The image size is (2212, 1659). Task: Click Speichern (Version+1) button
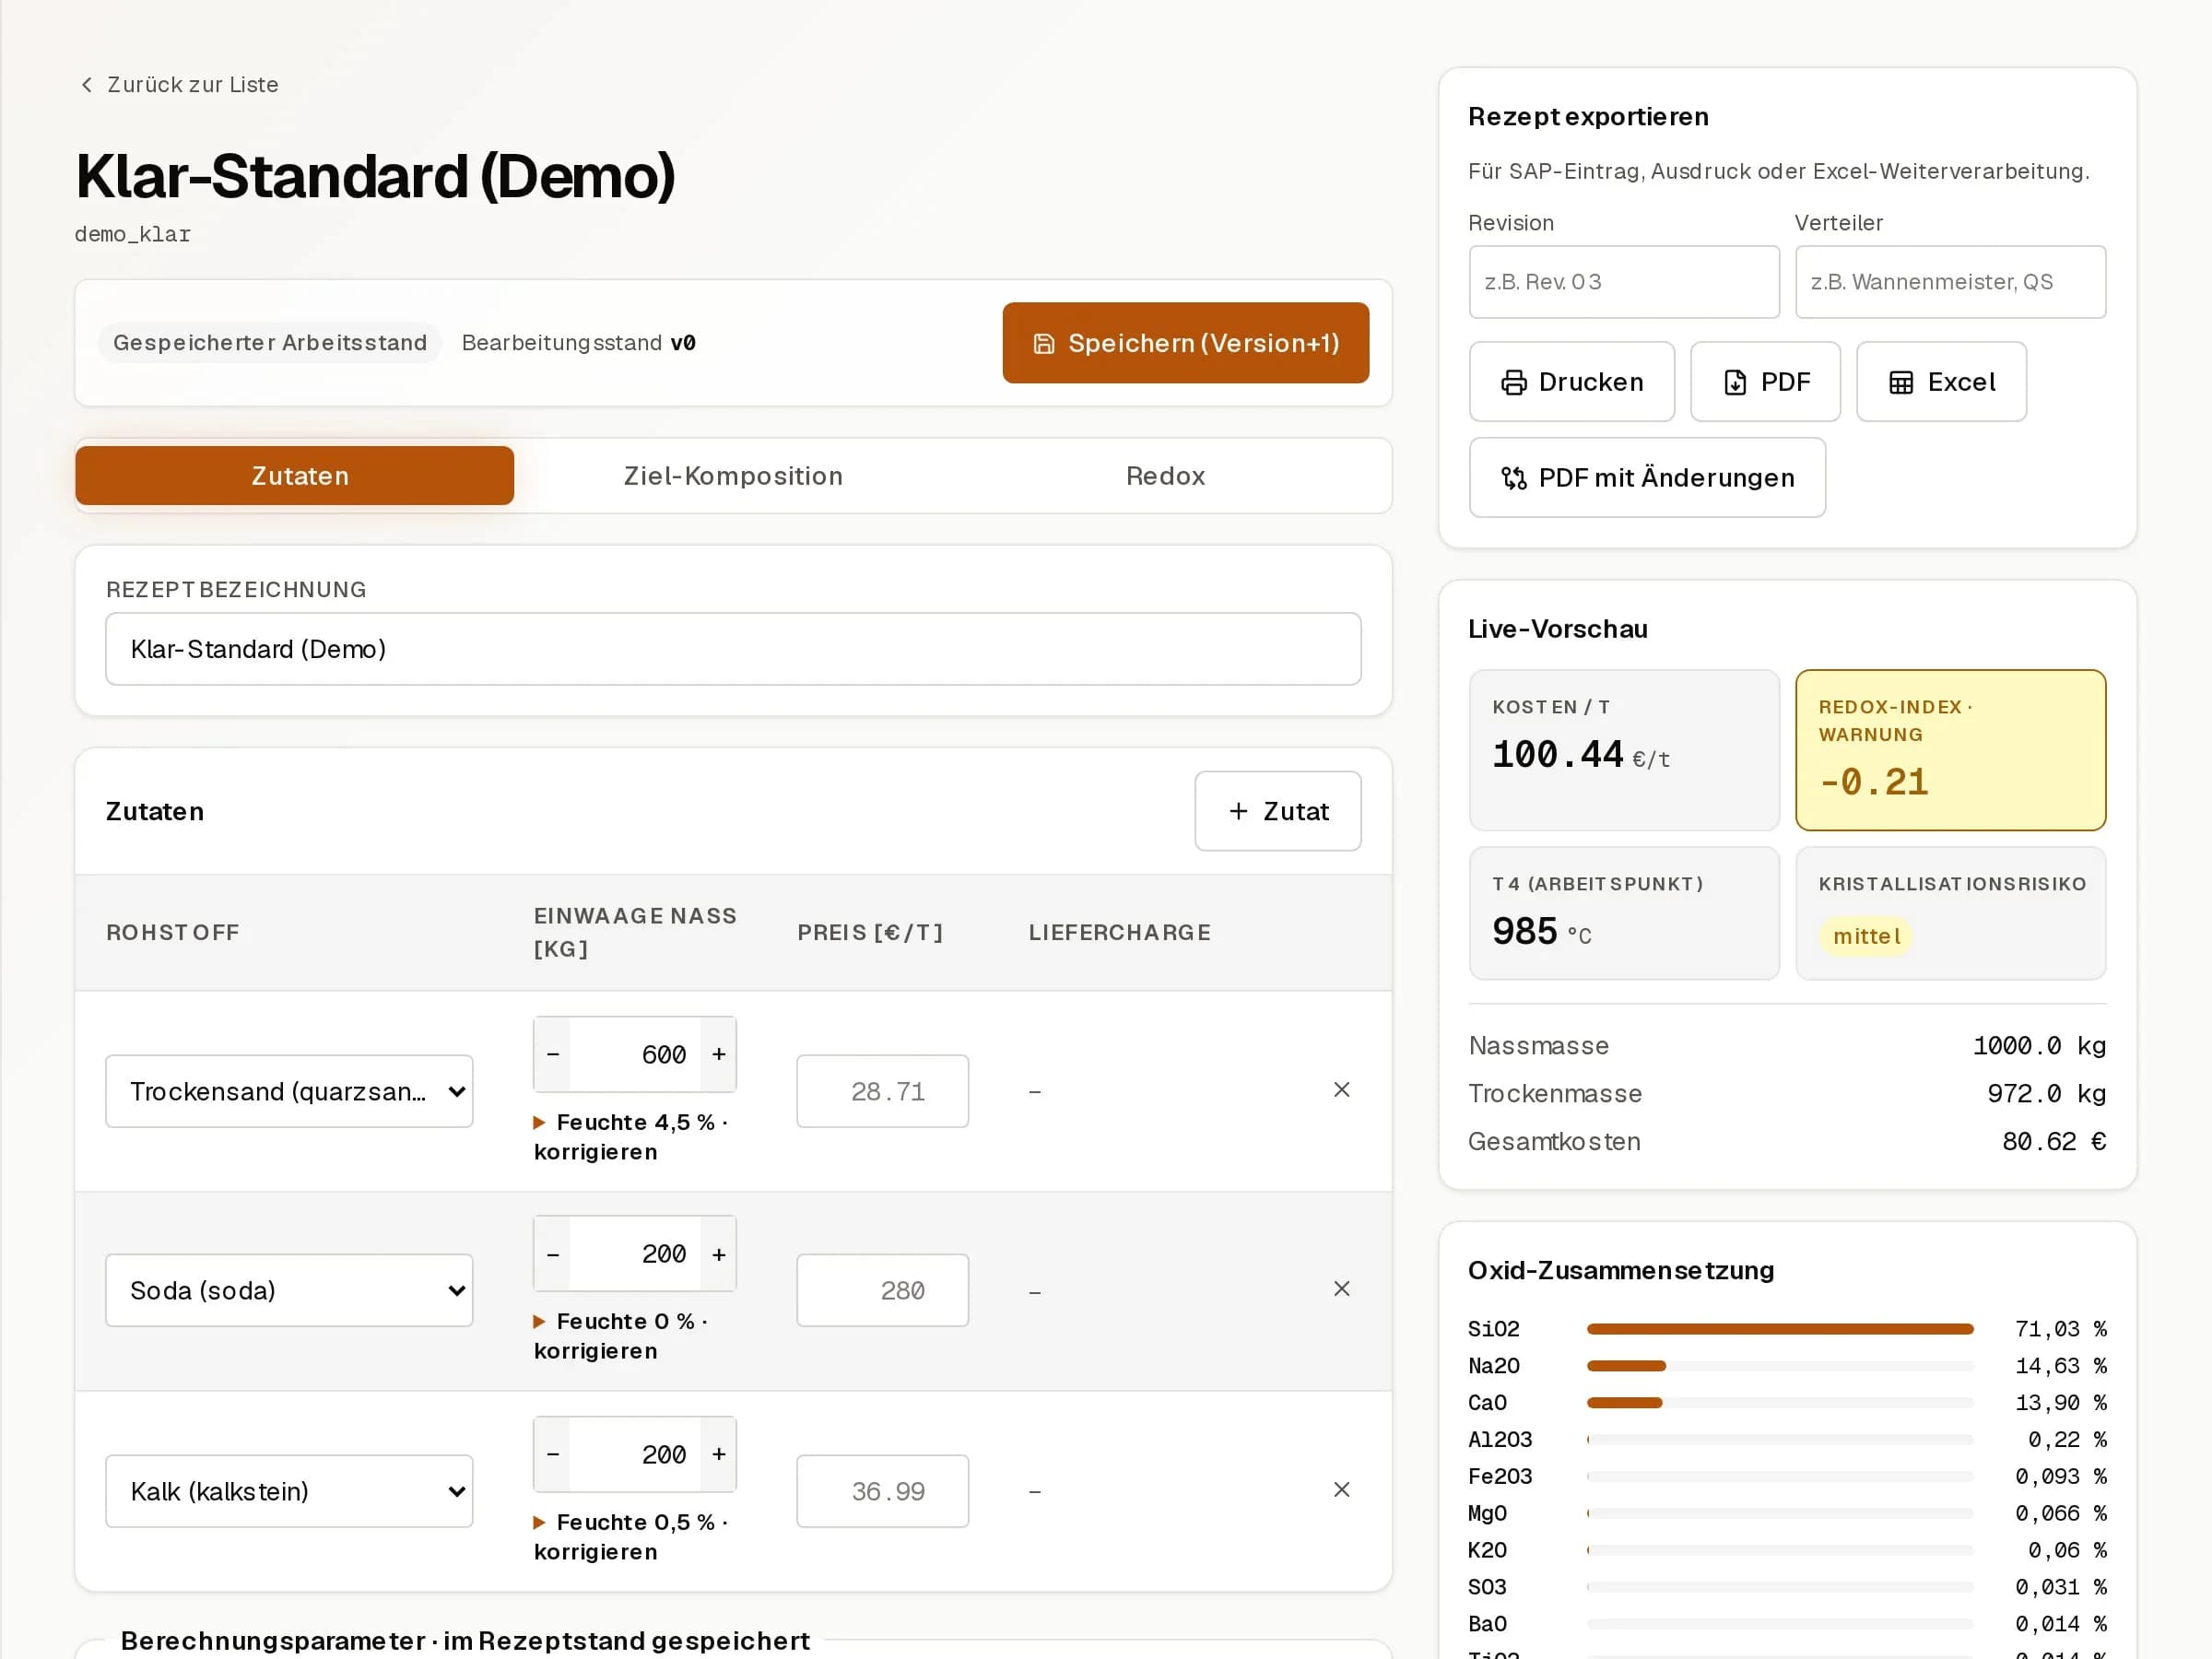click(1185, 343)
